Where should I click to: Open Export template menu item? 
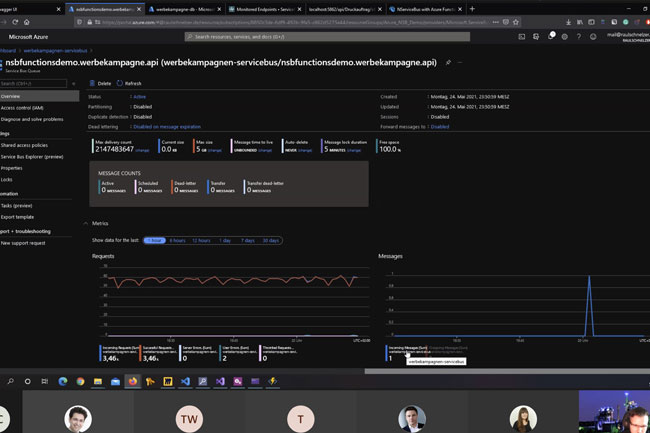click(x=17, y=217)
